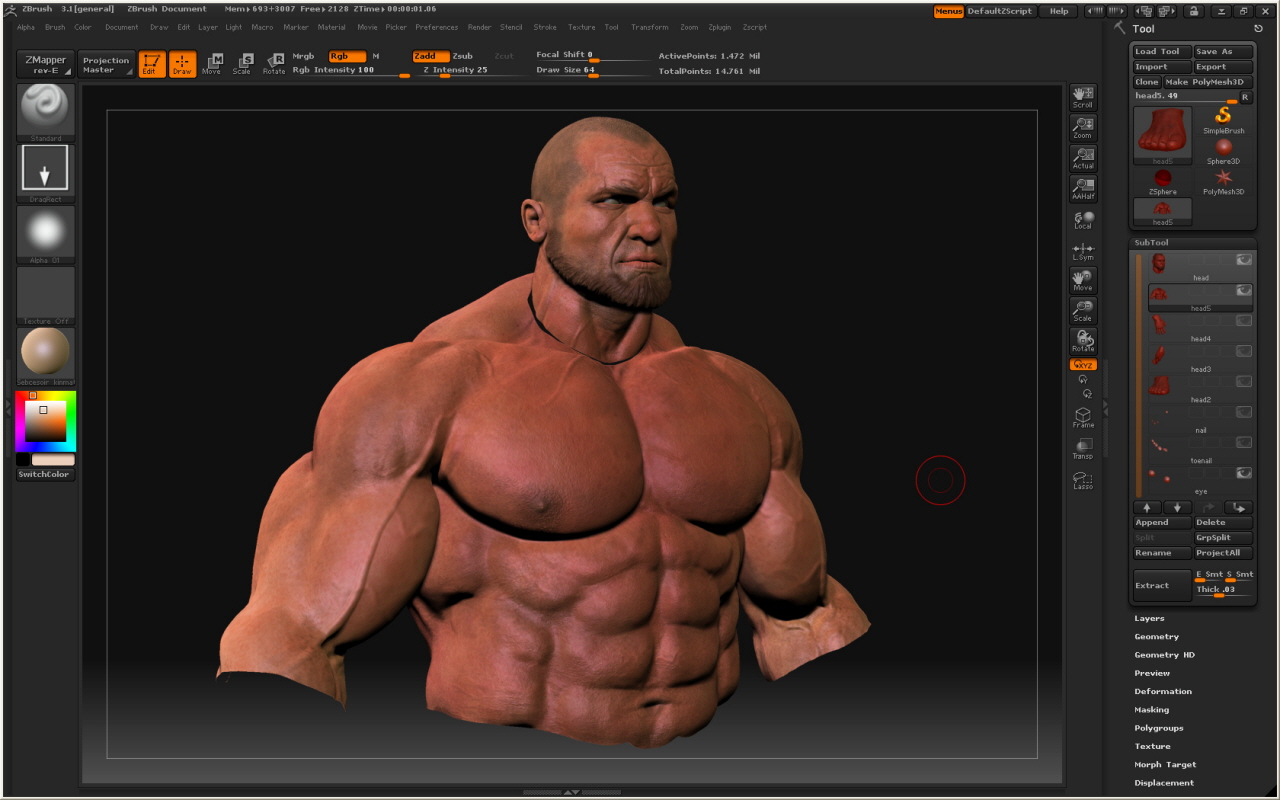Expand the Layers subpalette
Image resolution: width=1280 pixels, height=800 pixels.
coord(1149,619)
